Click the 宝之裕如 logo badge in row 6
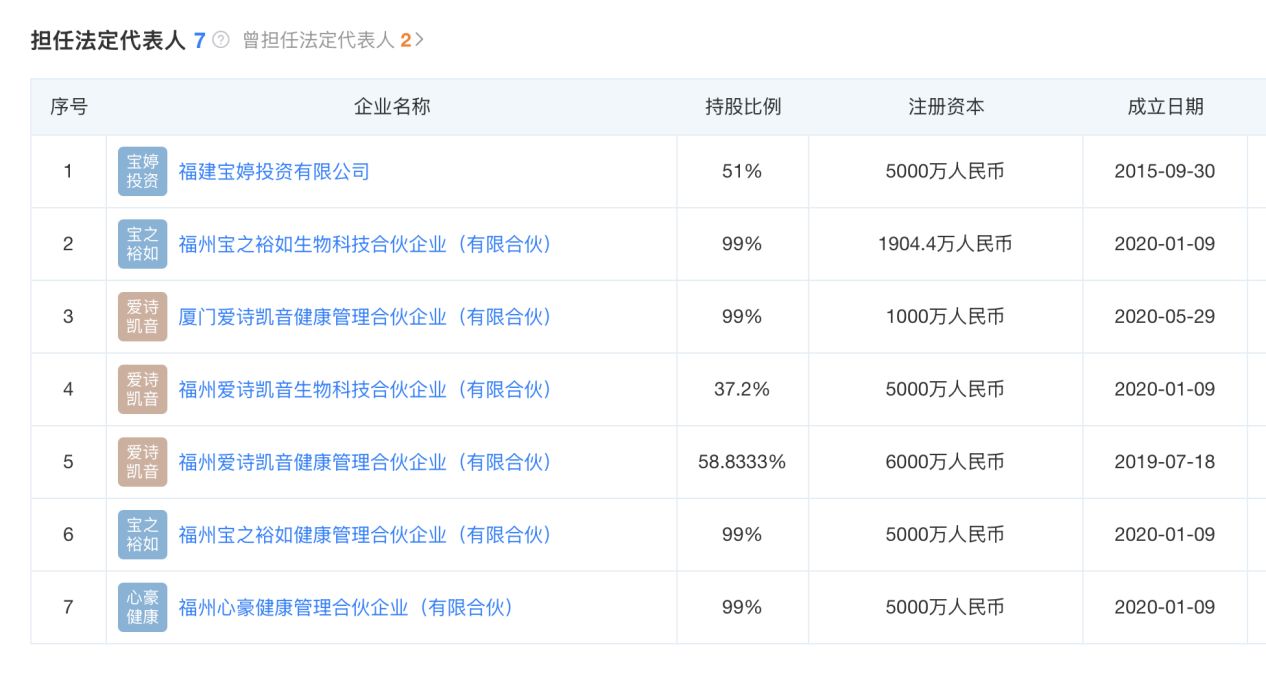 (x=143, y=535)
